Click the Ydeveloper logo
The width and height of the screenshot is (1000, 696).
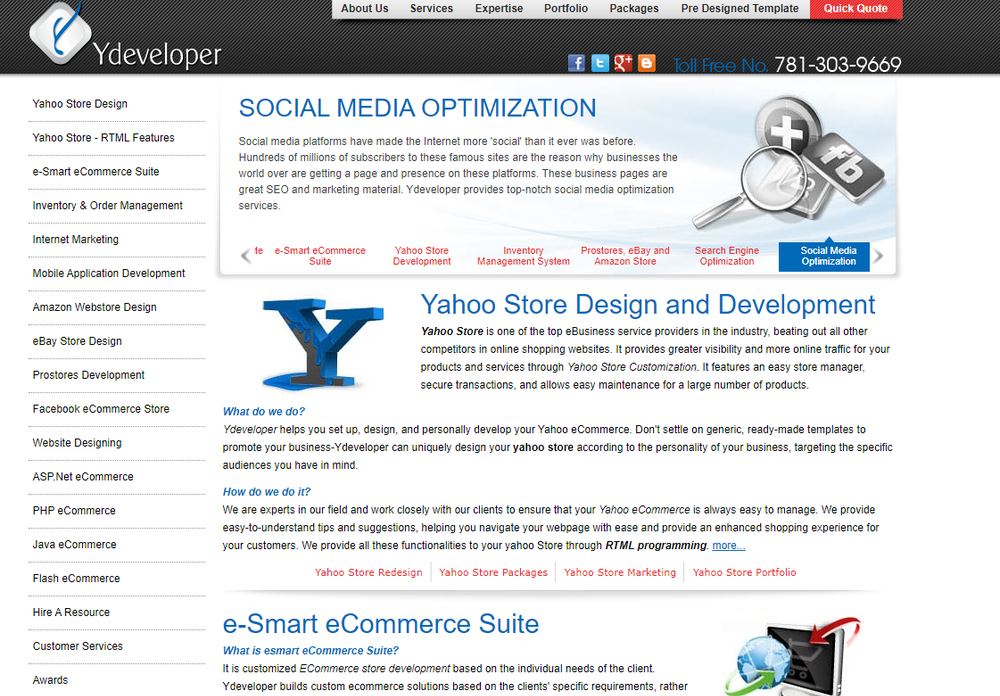pyautogui.click(x=125, y=36)
